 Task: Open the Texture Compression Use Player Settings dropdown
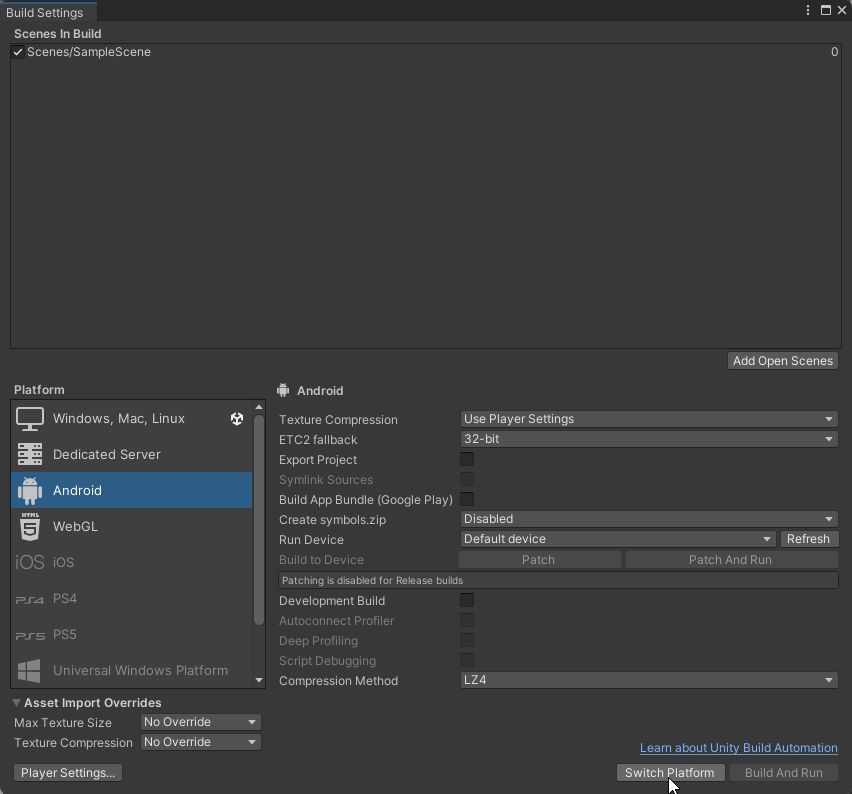[649, 419]
